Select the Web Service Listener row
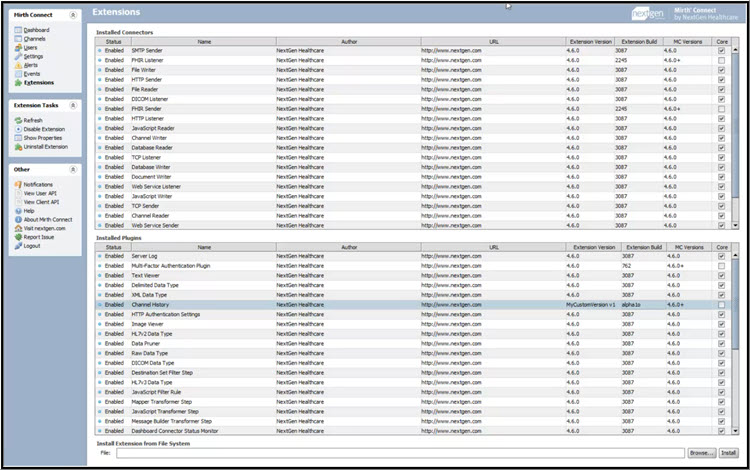 [x=413, y=186]
